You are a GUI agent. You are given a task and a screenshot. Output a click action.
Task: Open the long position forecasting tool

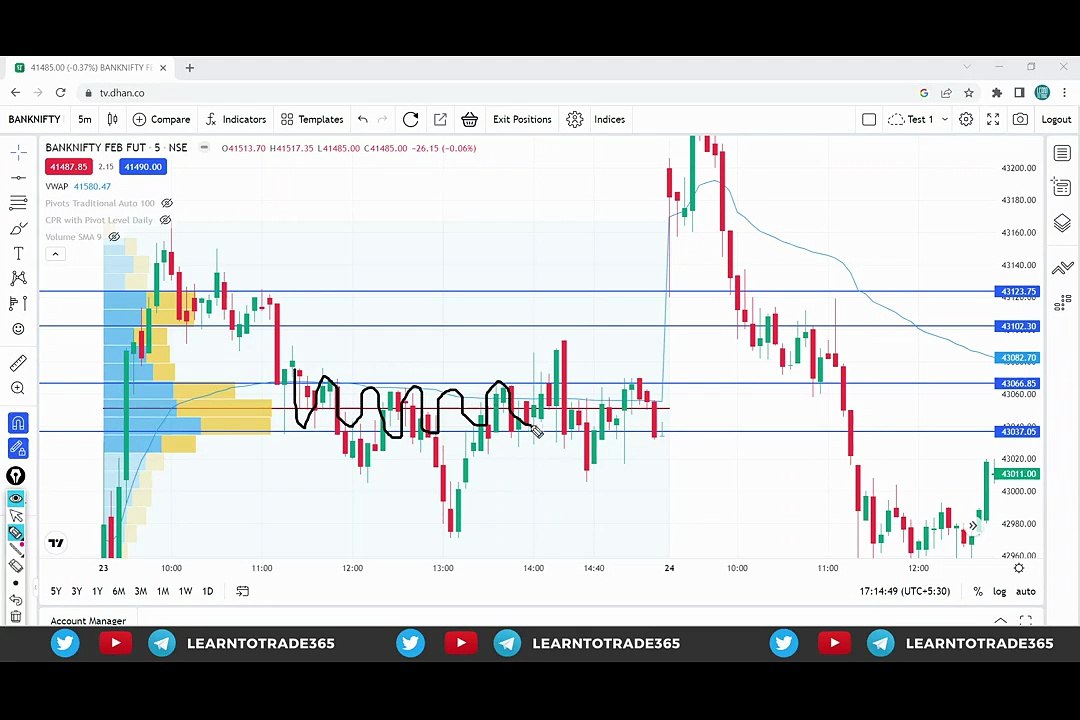[x=19, y=303]
